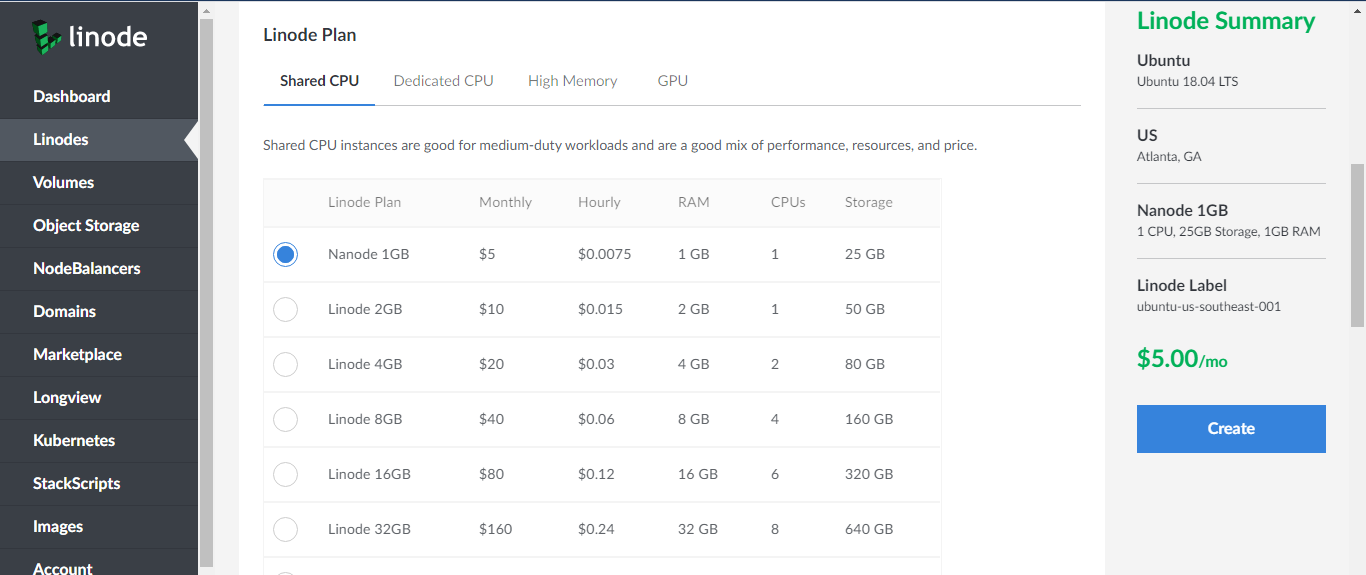Pick the Linode 8GB plan radio button
This screenshot has width=1366, height=575.
[285, 420]
